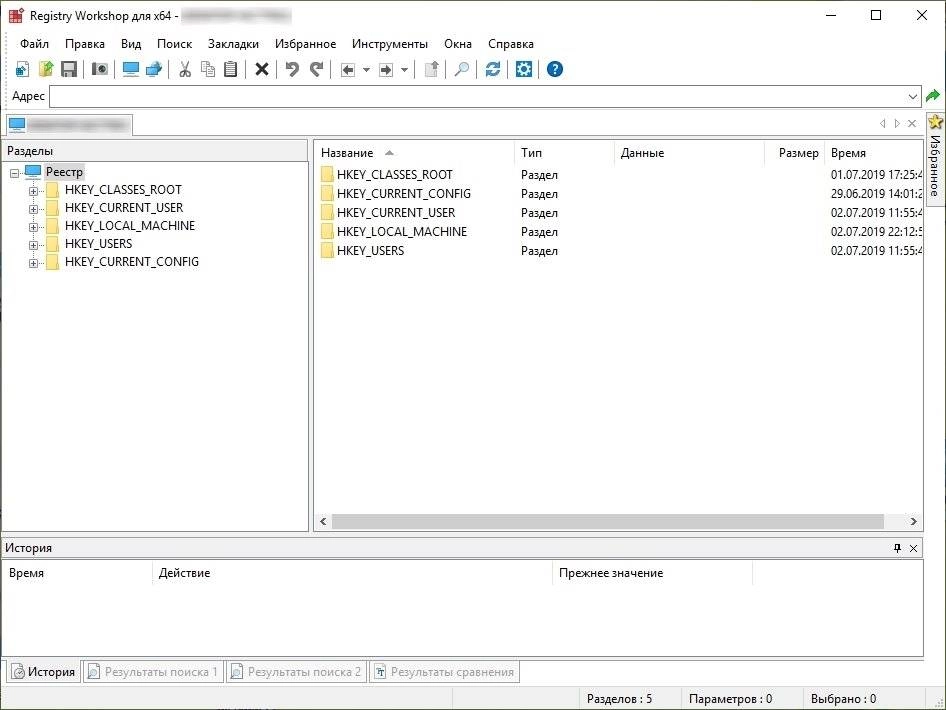The width and height of the screenshot is (946, 710).
Task: Open help question mark icon
Action: [554, 69]
